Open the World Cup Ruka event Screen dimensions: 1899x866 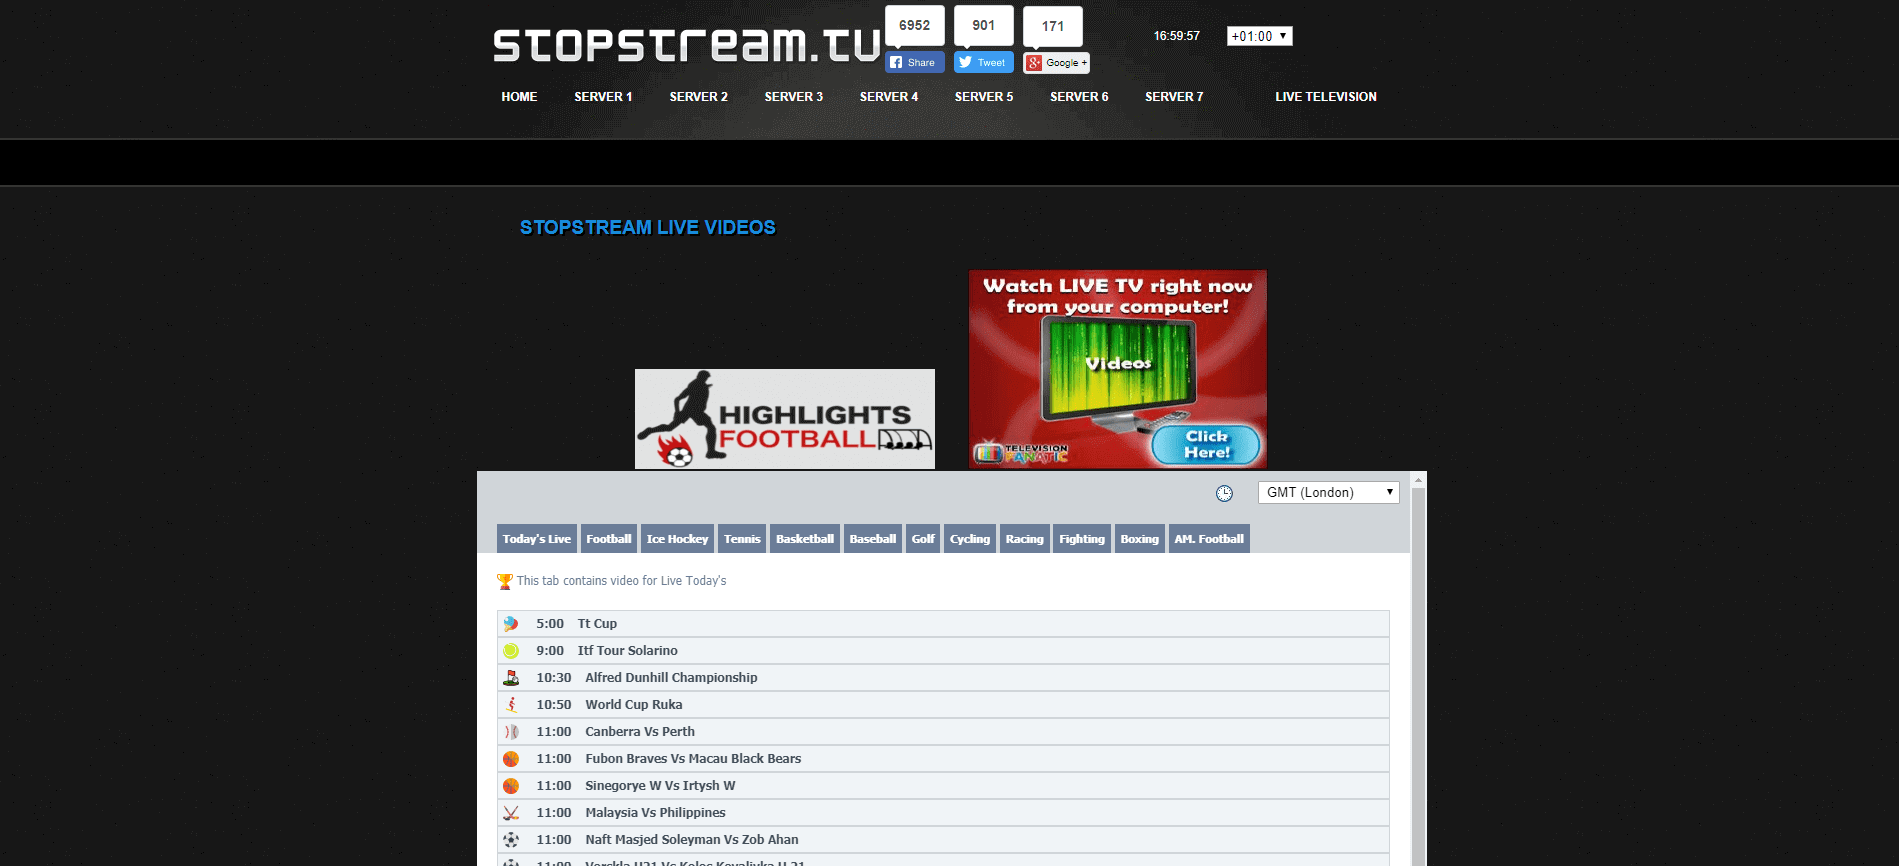(x=943, y=704)
